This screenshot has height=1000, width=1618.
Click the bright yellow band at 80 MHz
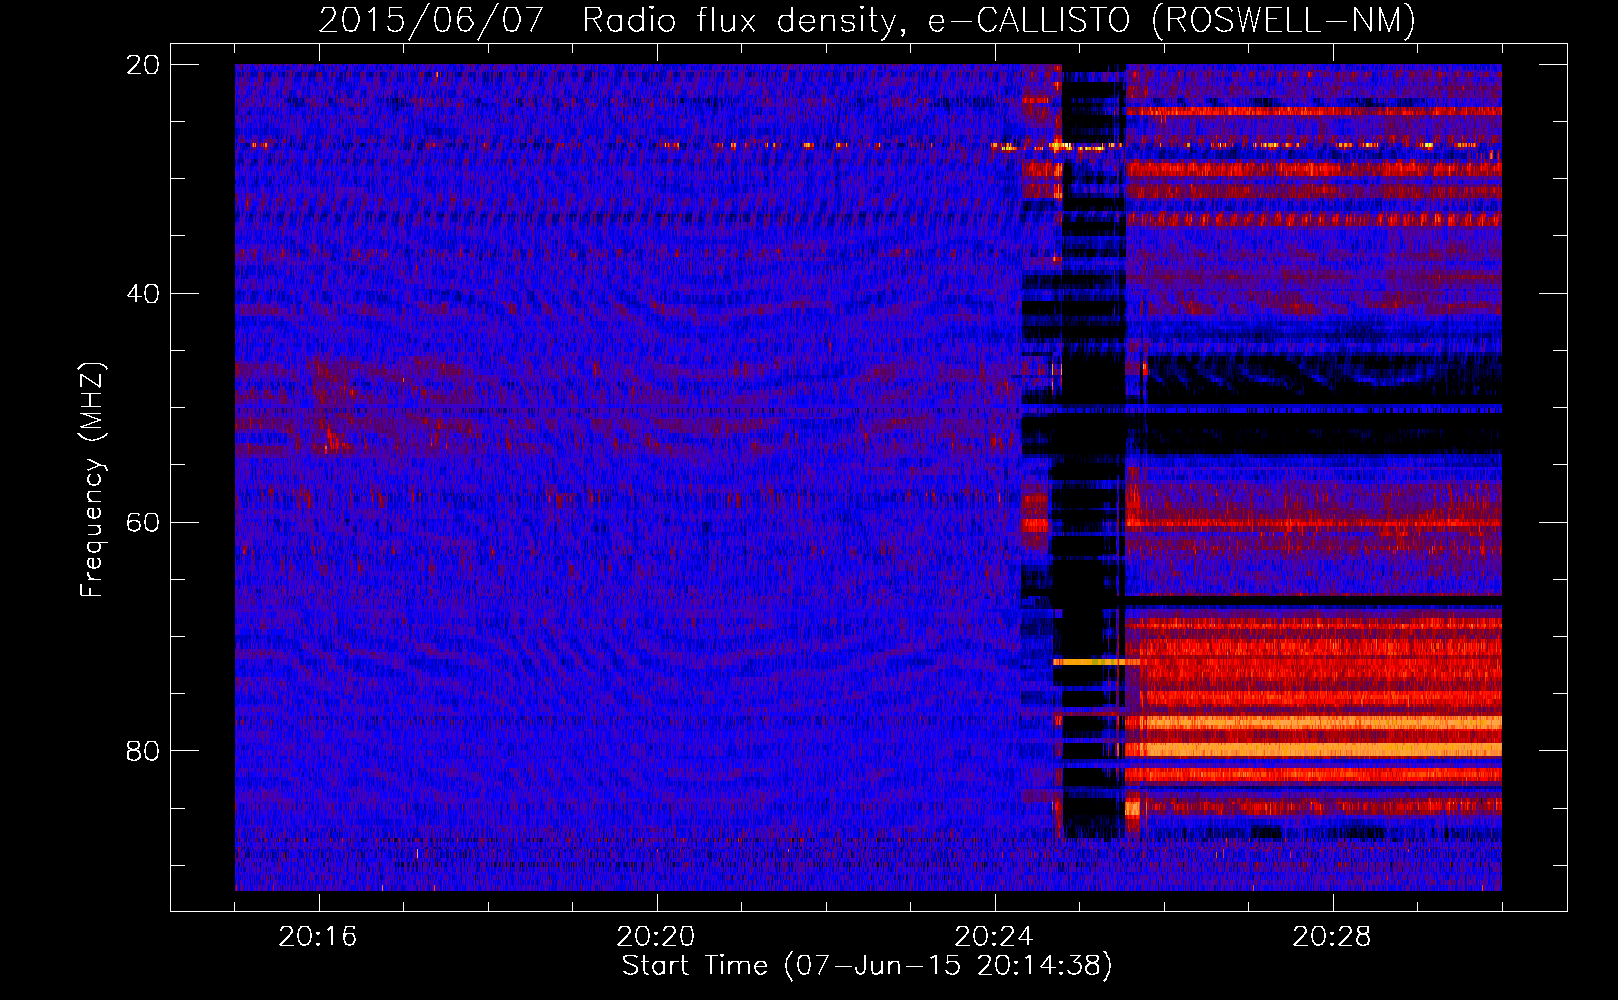tap(1313, 749)
